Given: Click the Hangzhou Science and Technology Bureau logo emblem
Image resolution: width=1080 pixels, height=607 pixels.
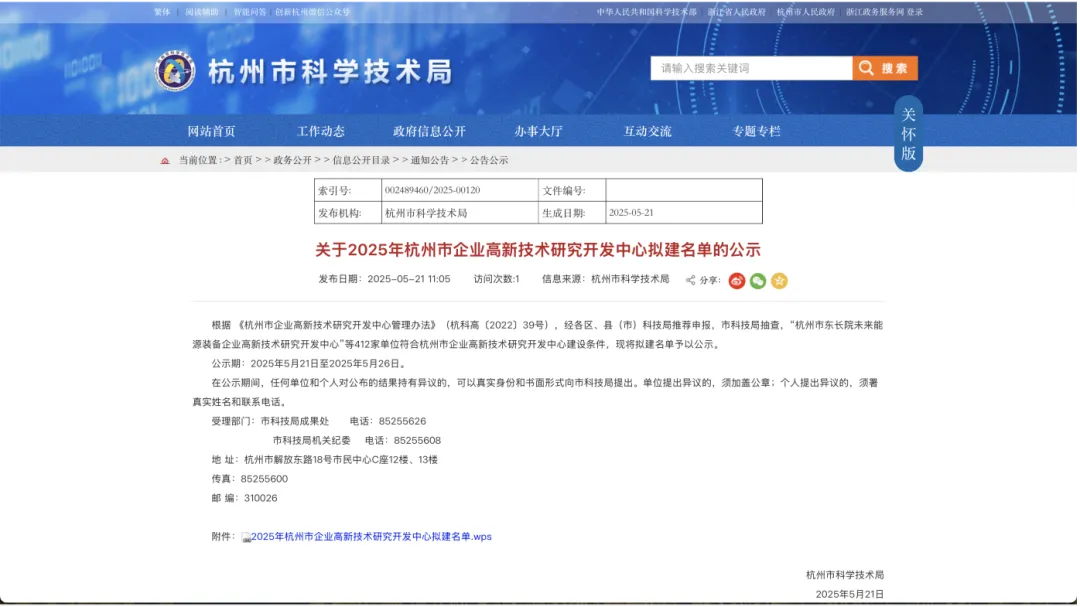Looking at the screenshot, I should click(175, 70).
